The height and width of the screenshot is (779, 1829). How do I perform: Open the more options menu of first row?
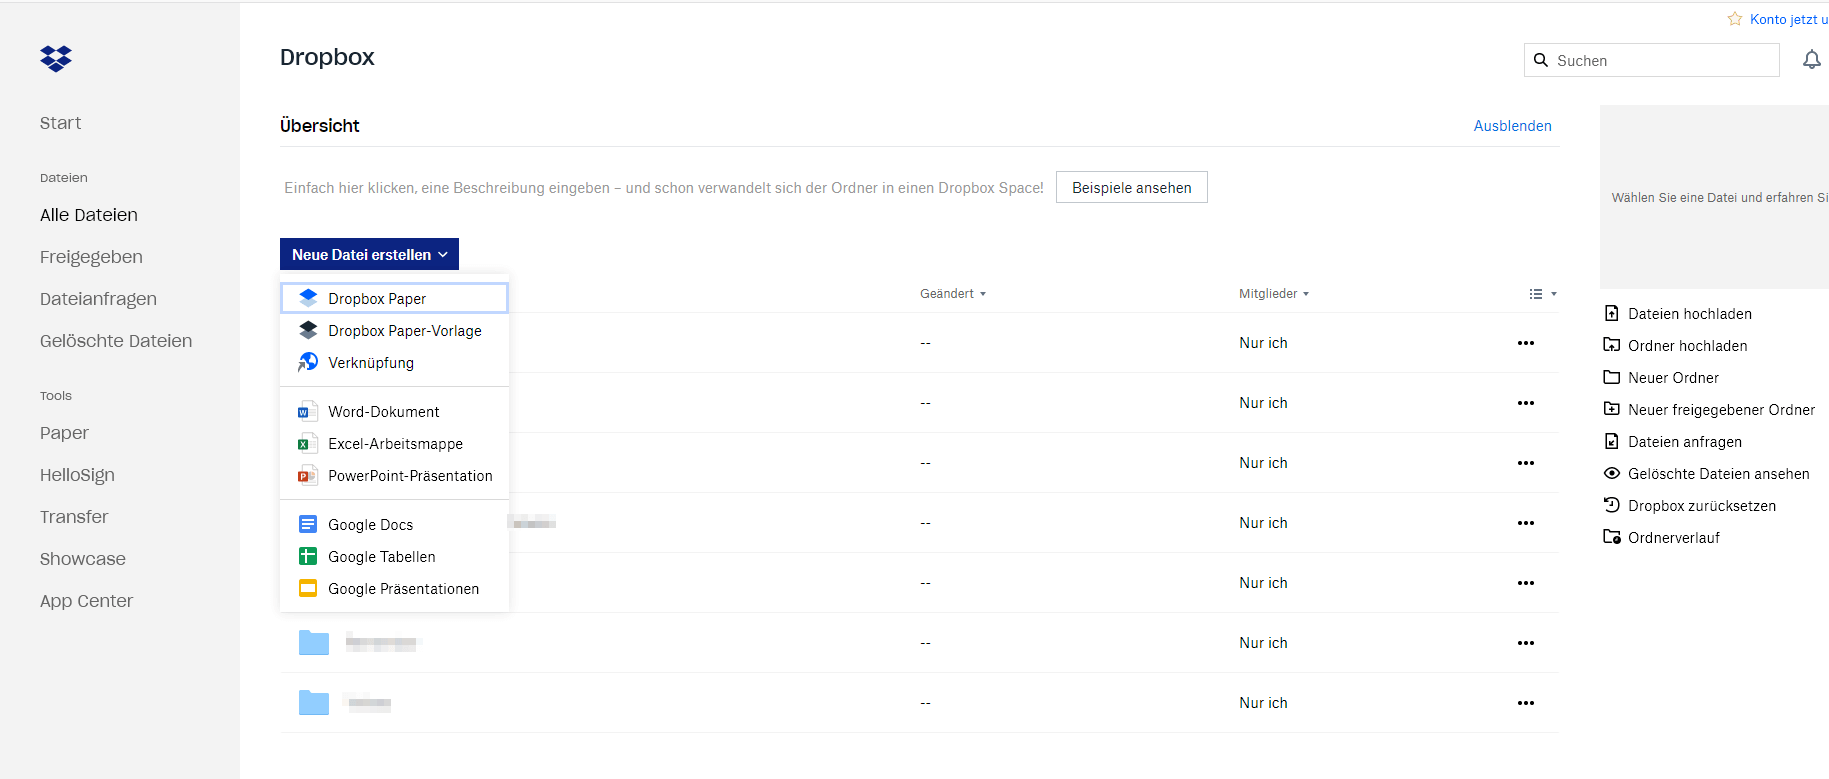1525,343
